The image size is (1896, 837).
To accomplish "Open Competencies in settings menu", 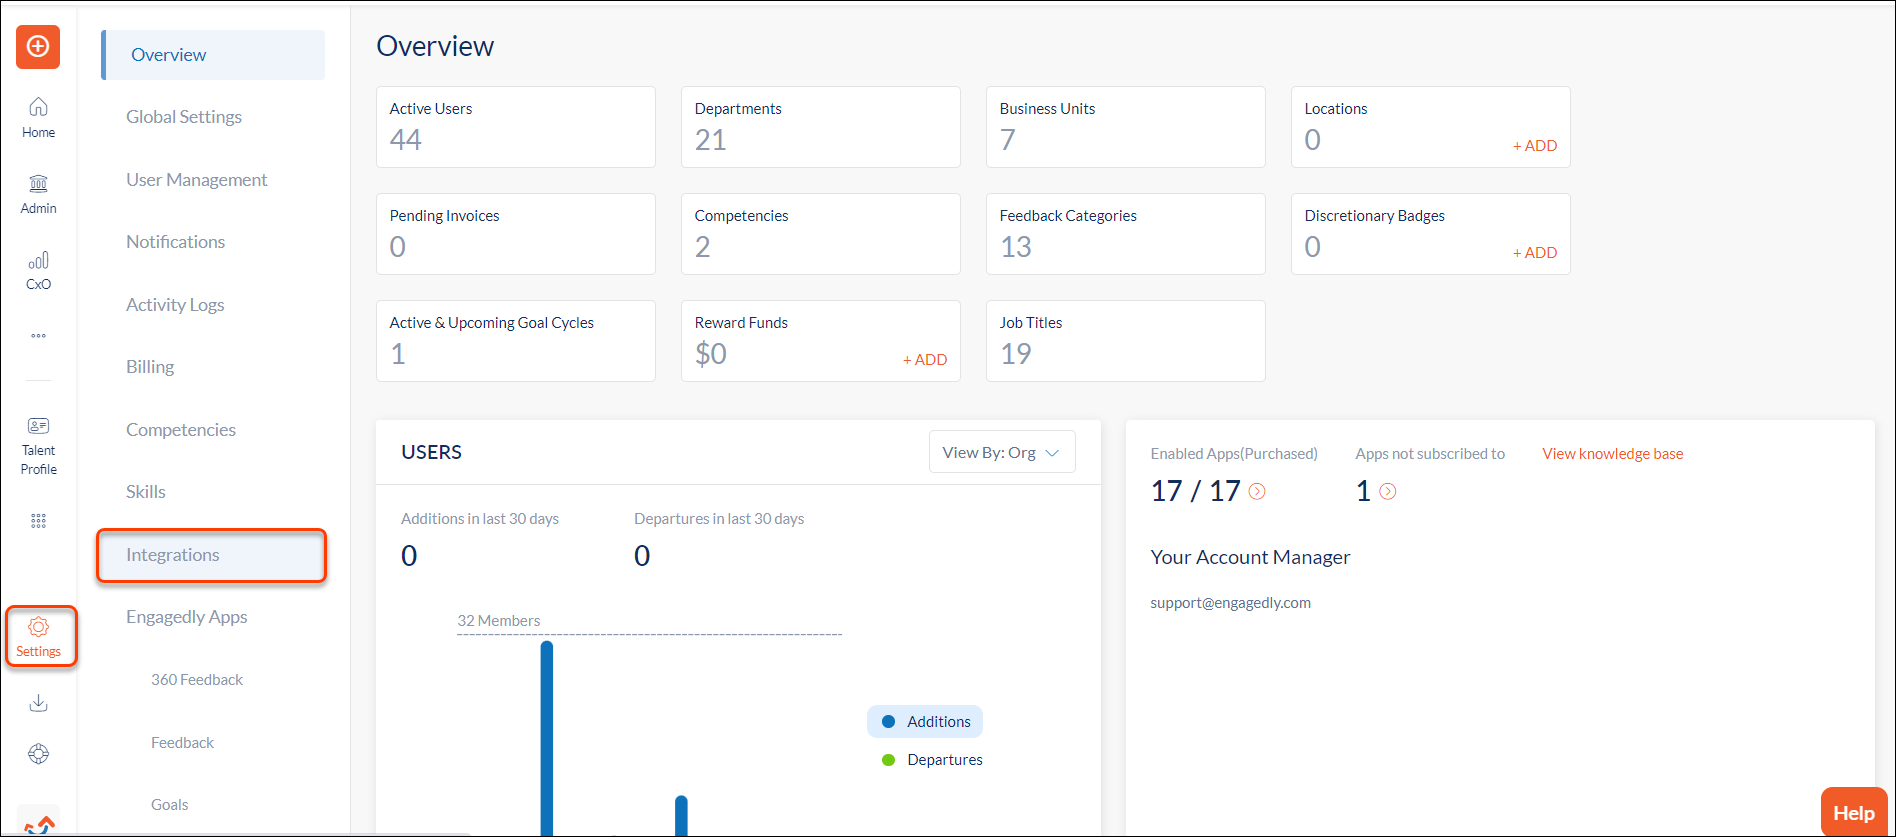I will (181, 430).
